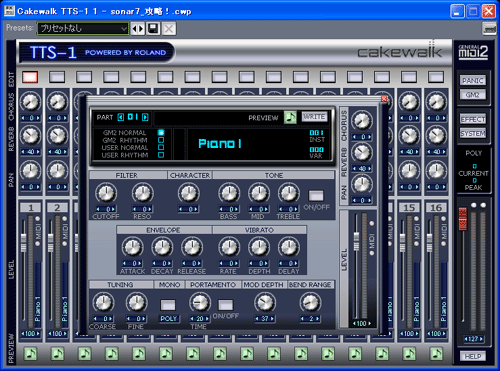This screenshot has height=371, width=500.
Task: Go to previous PART with left arrow
Action: tap(121, 117)
